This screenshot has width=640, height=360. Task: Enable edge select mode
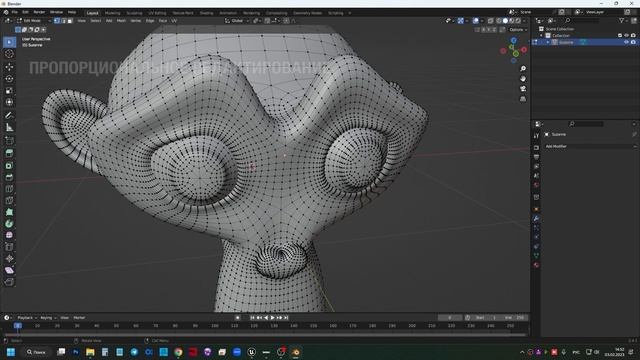pos(63,20)
